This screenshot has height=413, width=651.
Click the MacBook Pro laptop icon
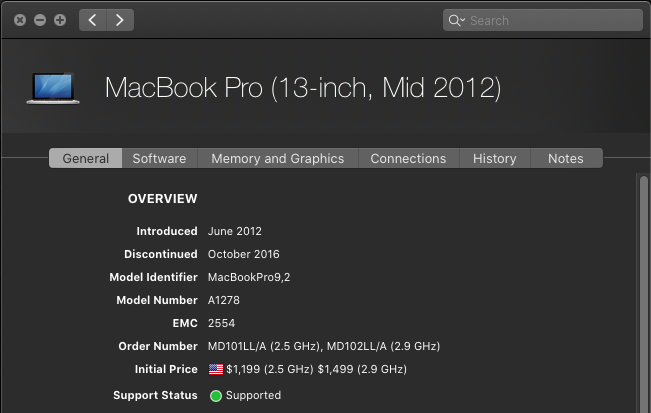click(53, 88)
